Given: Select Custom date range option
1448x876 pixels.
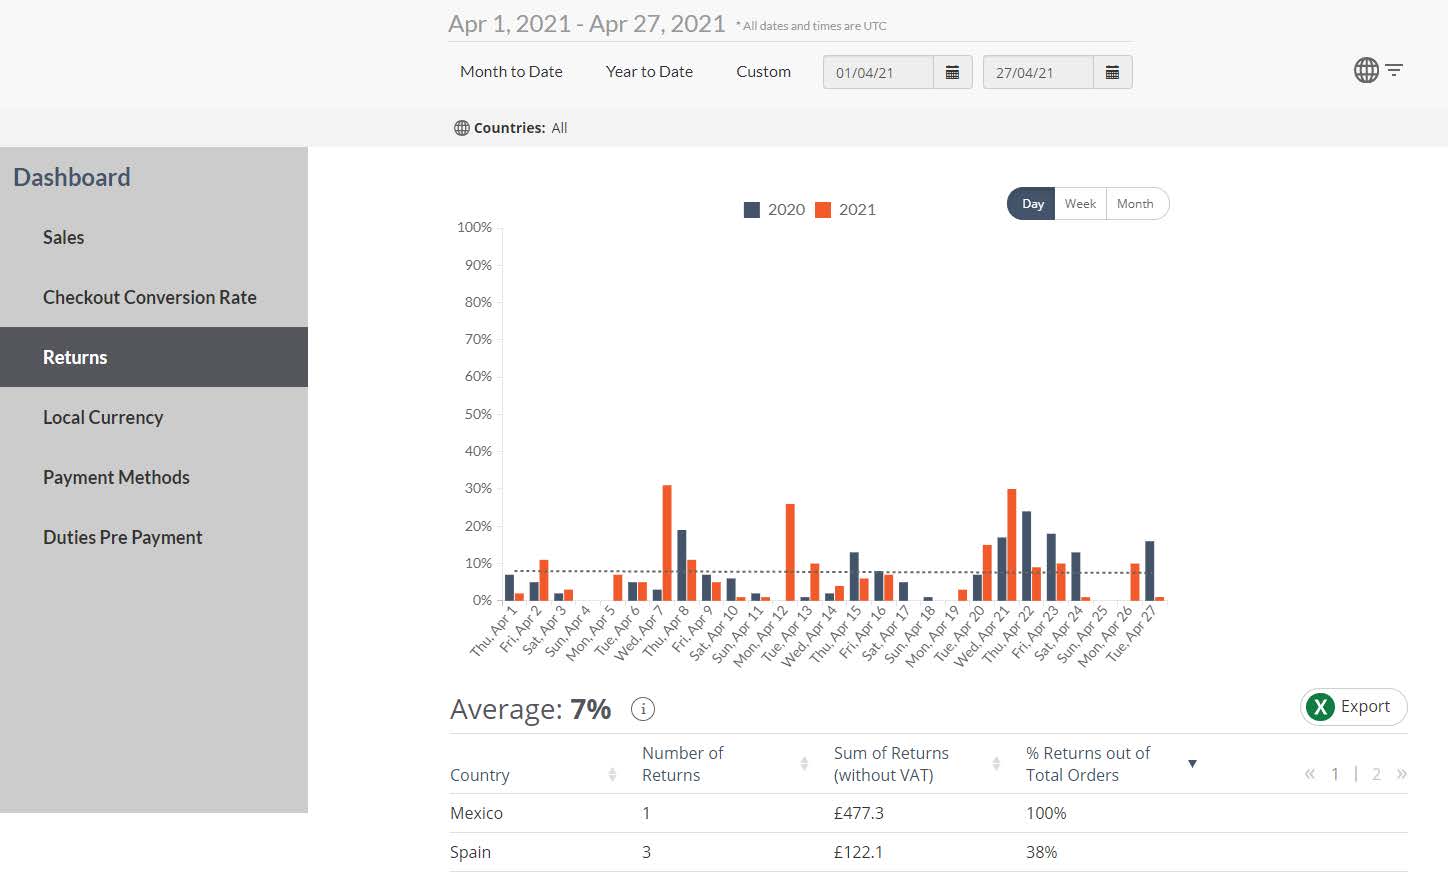Looking at the screenshot, I should pyautogui.click(x=763, y=72).
